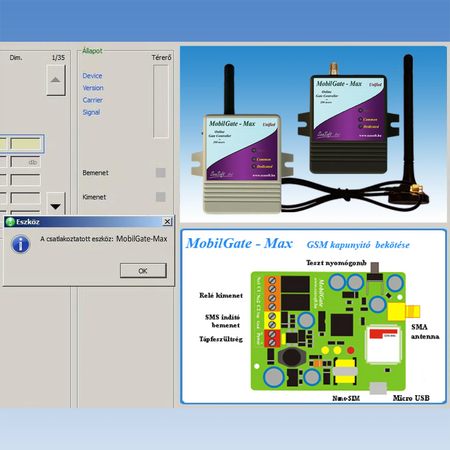This screenshot has height=450, width=450.
Task: Open the MobilGate-Max device photo
Action: (x=313, y=134)
